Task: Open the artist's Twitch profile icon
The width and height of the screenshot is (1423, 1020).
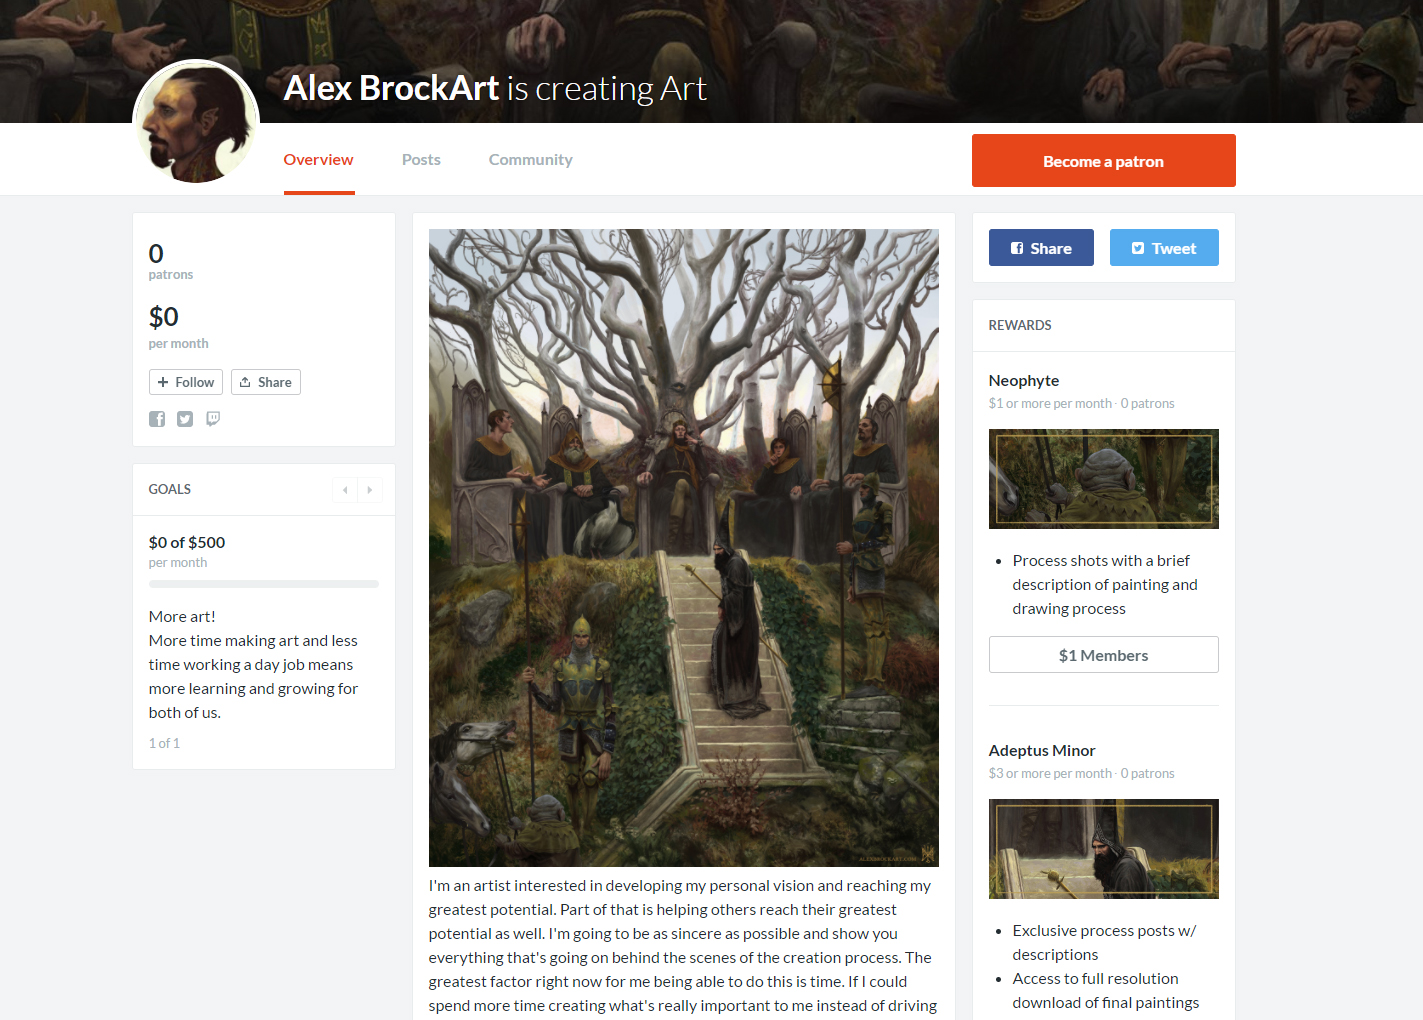Action: pos(213,419)
